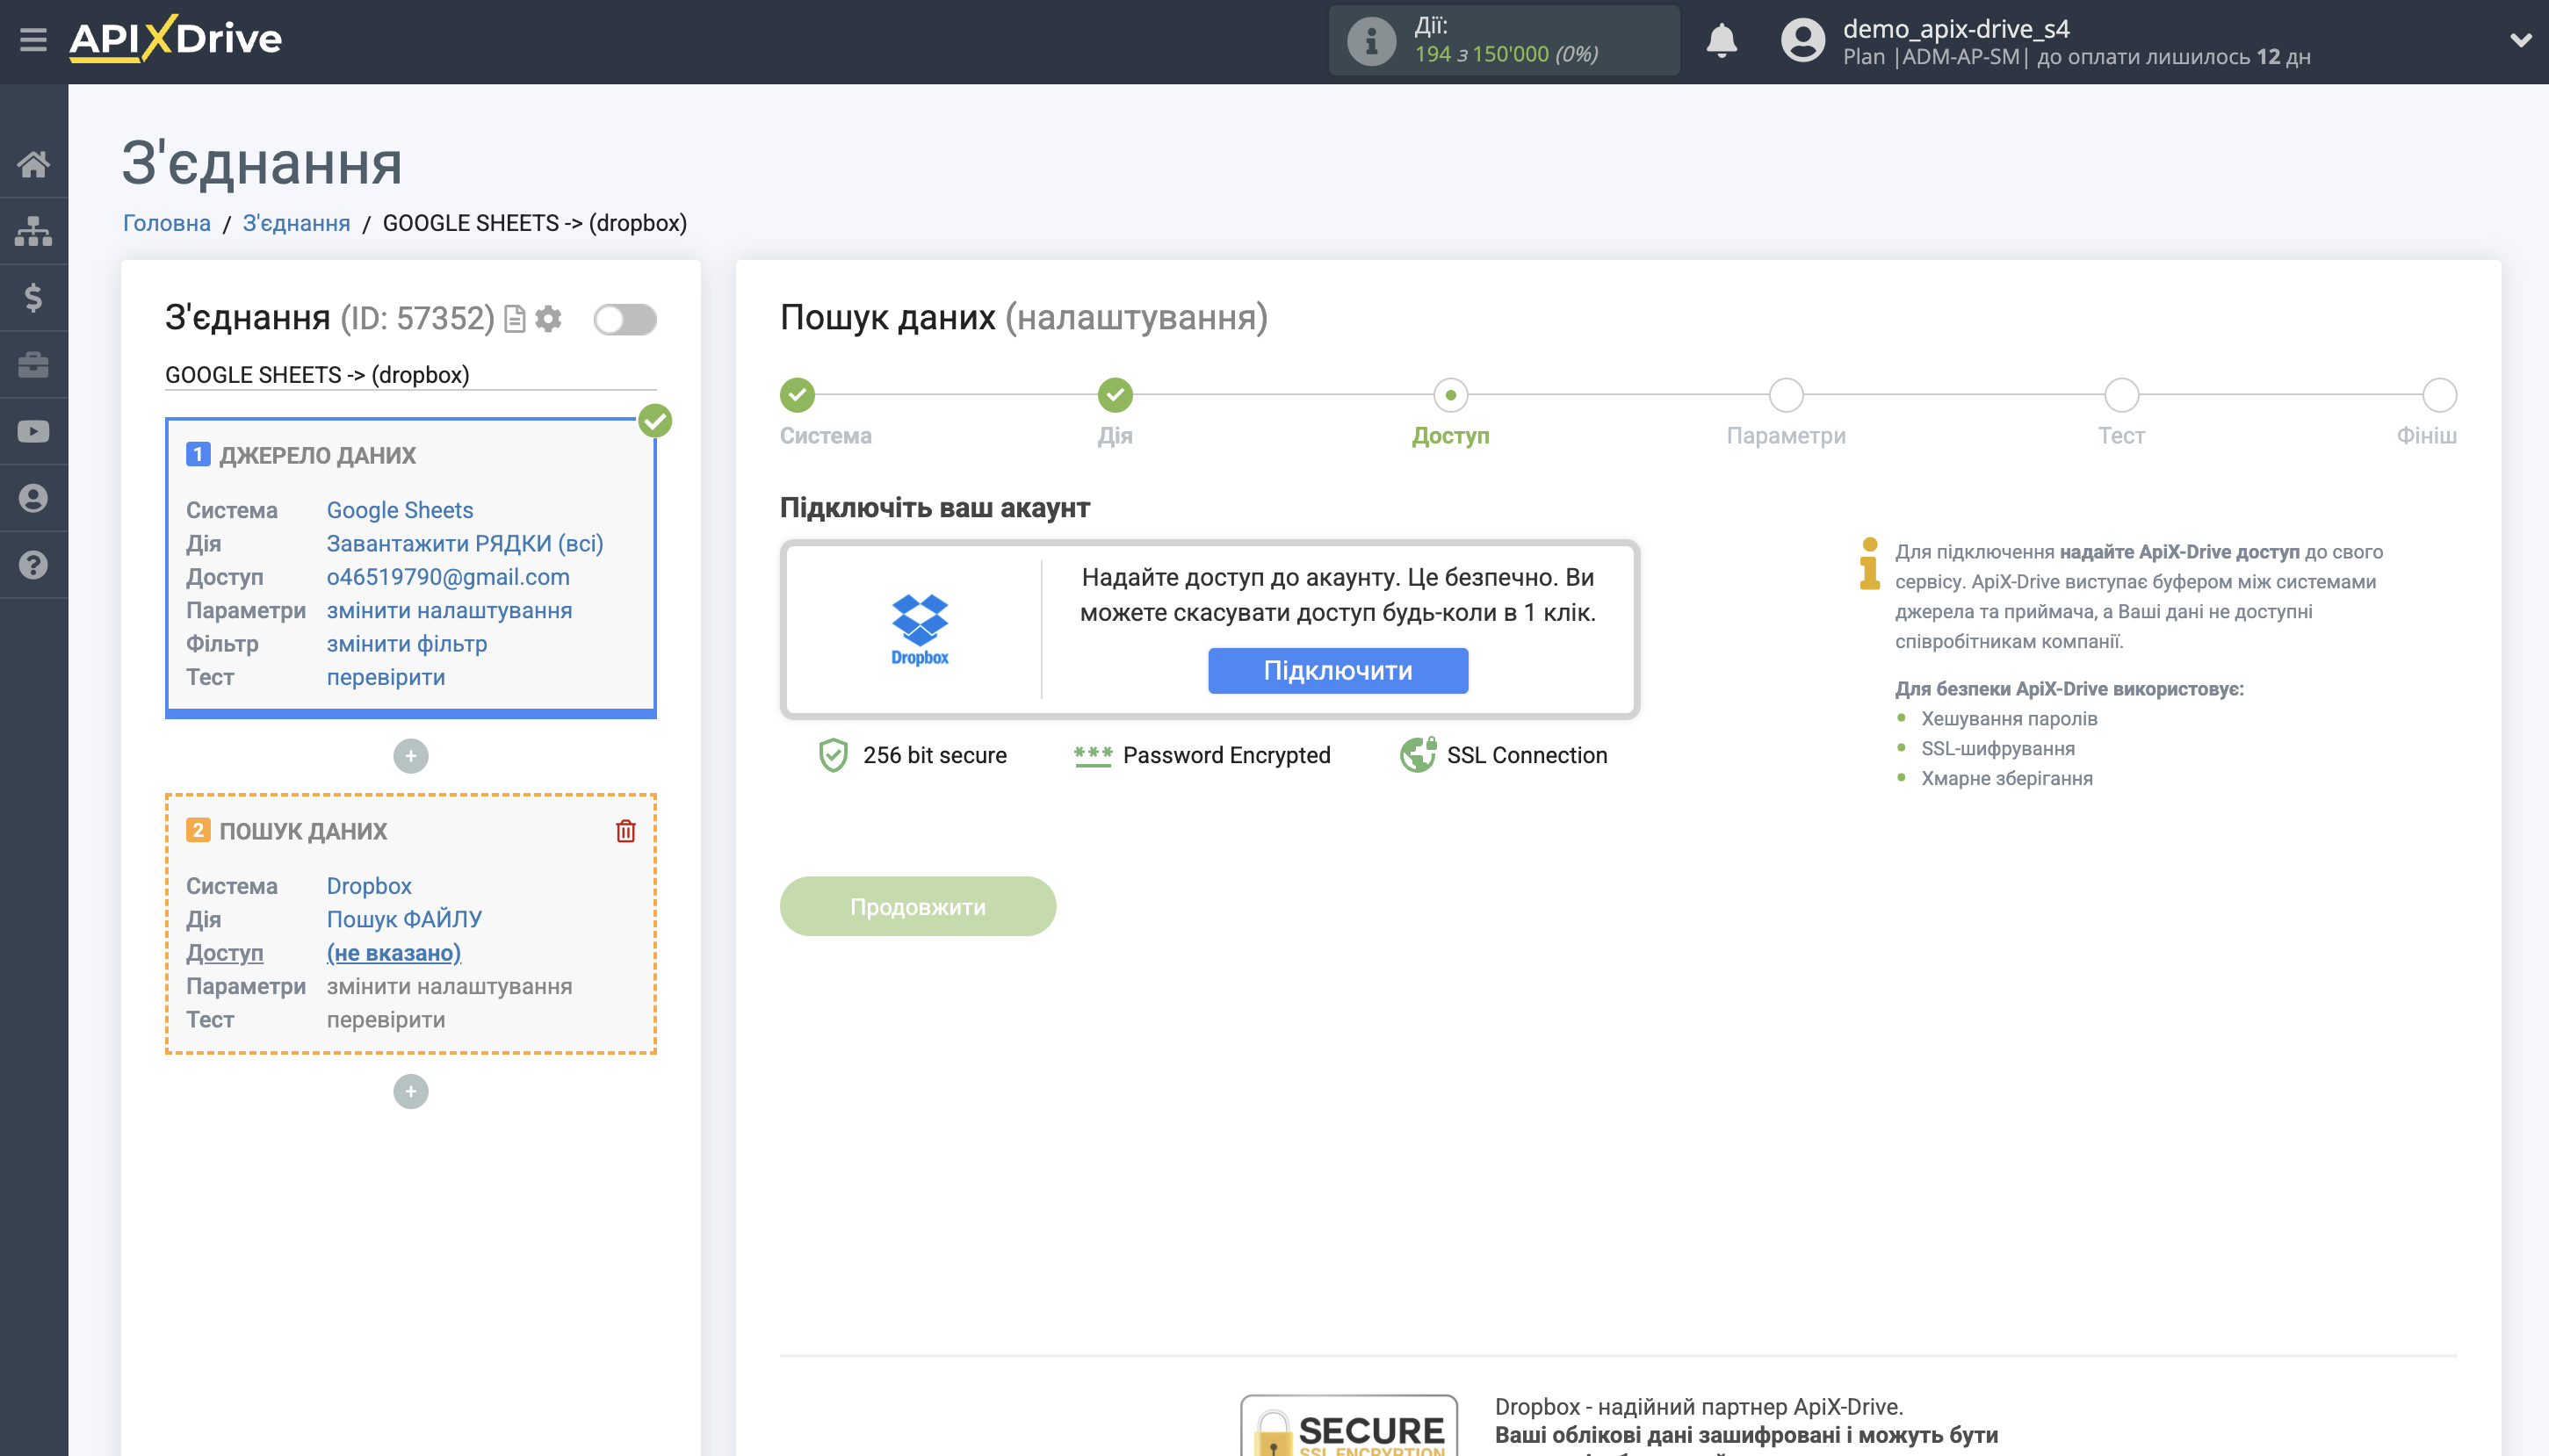2549x1456 pixels.
Task: Expand the account menu chevron top right
Action: [x=2520, y=40]
